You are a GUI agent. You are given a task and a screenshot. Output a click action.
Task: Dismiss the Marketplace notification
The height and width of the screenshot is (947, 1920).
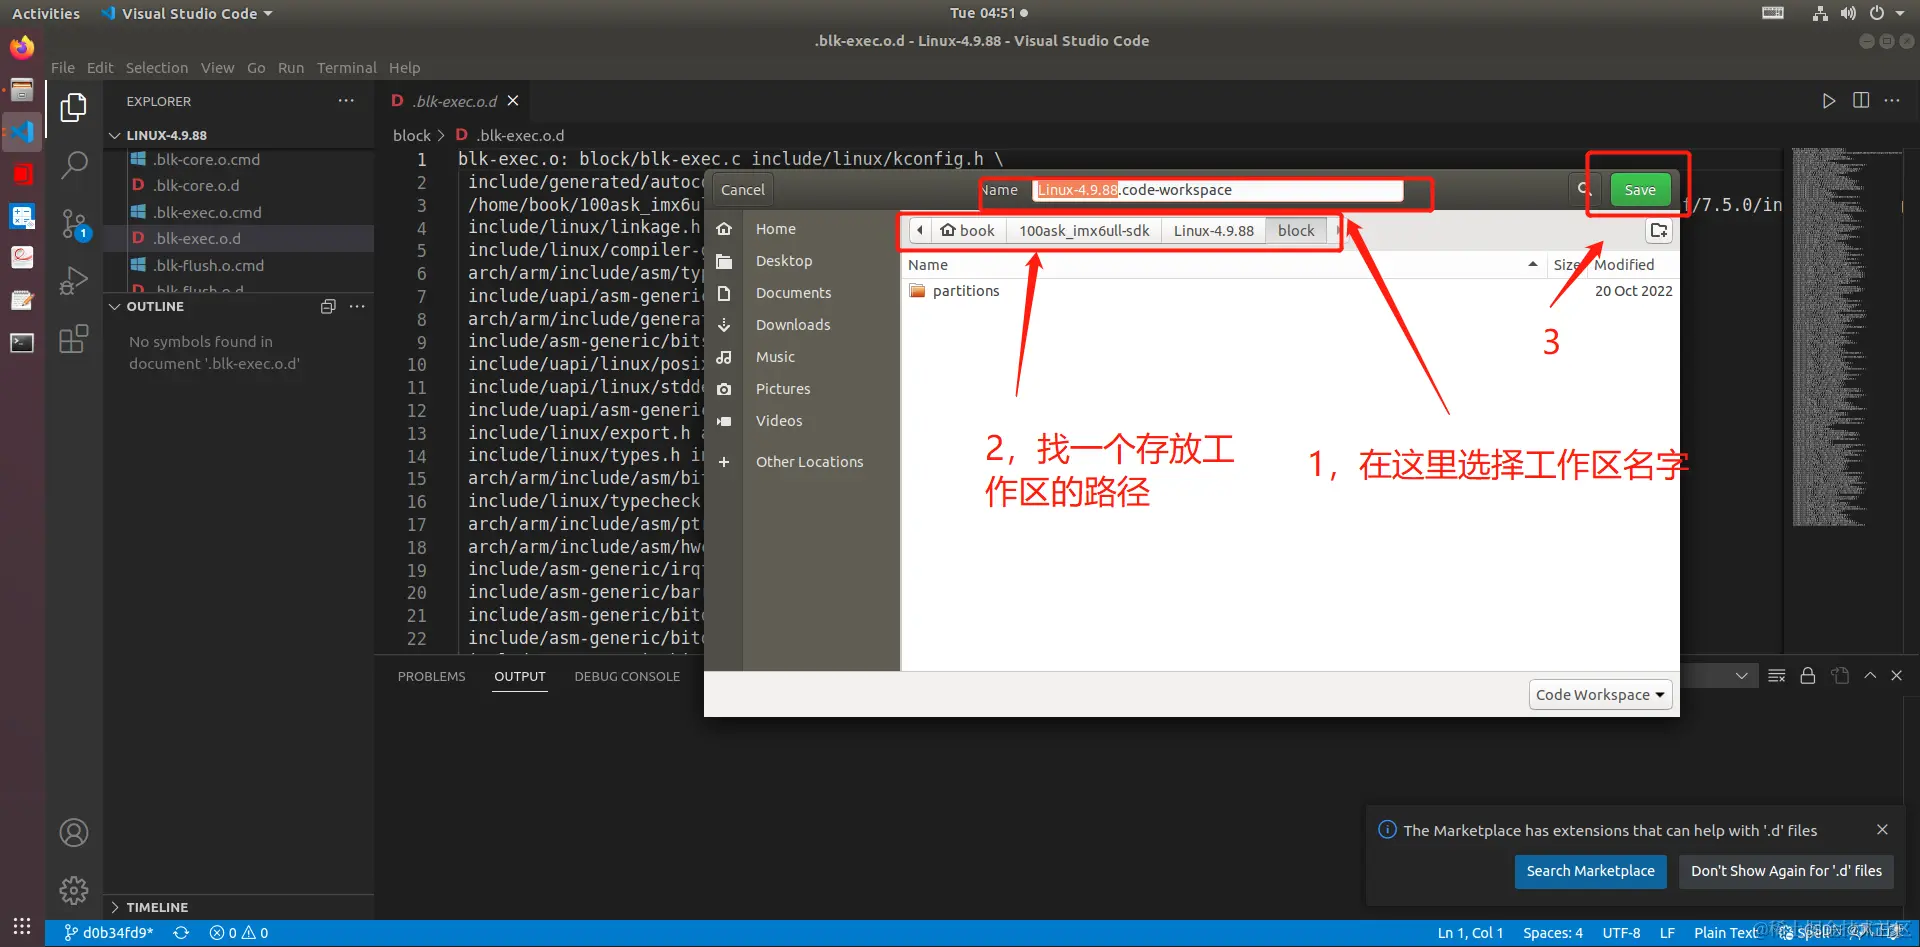point(1882,830)
